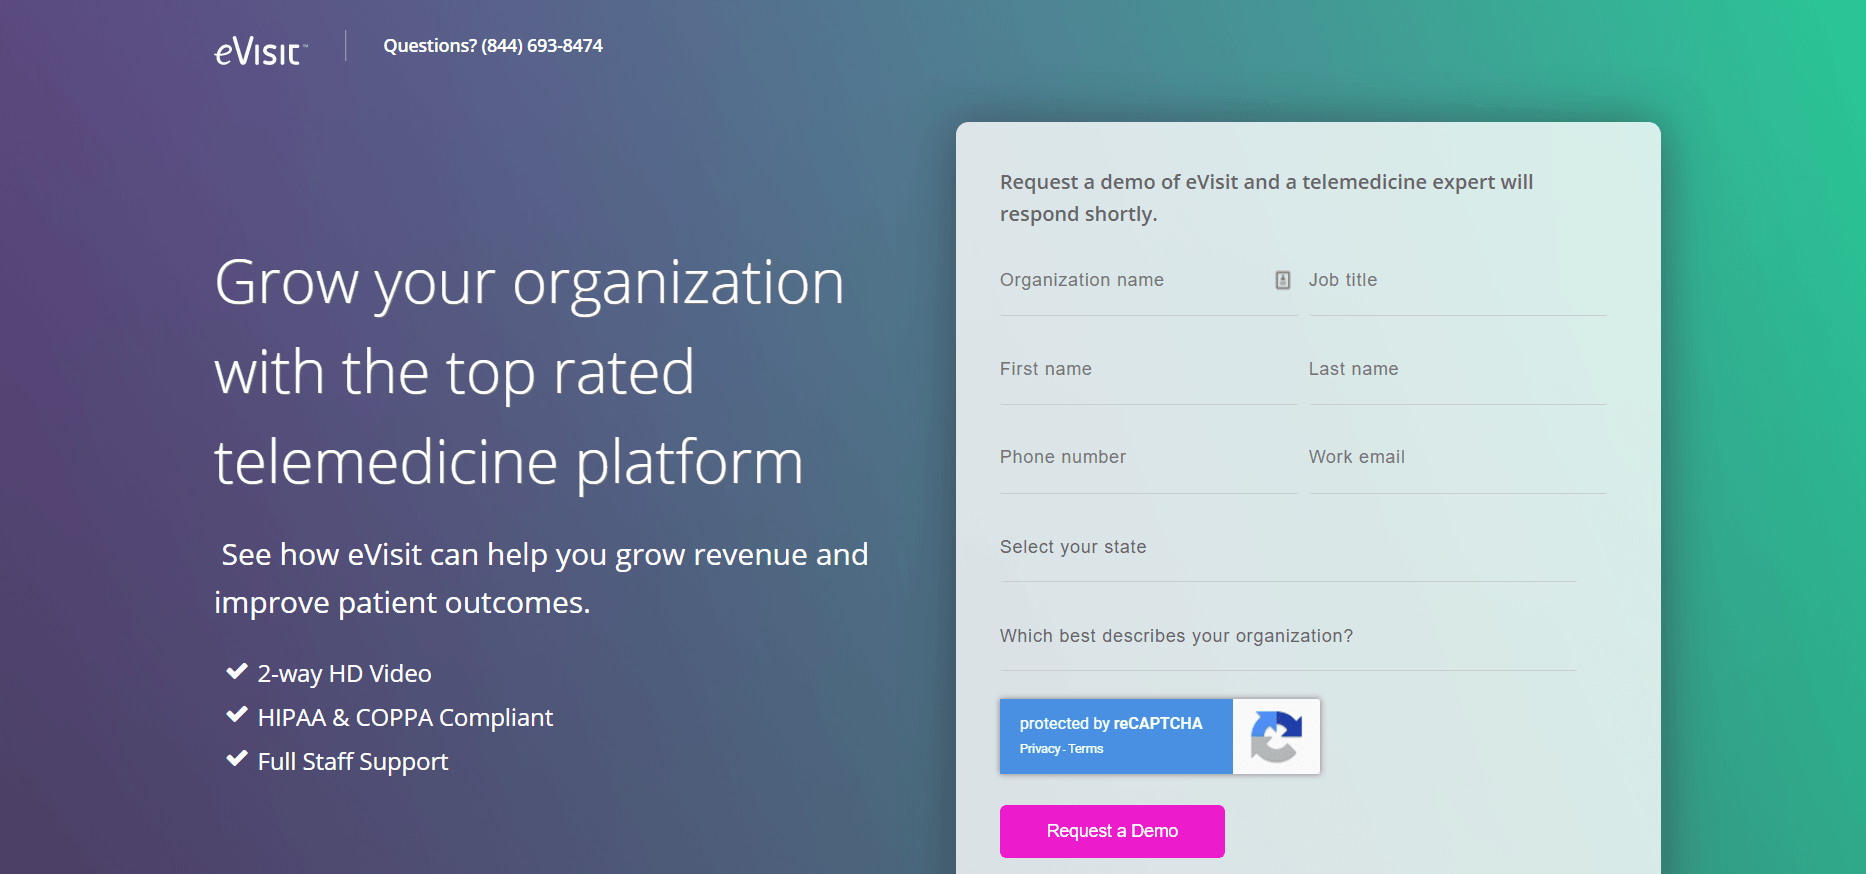The width and height of the screenshot is (1866, 874).
Task: Click the checkmark beside 2-way HD Video
Action: (x=237, y=671)
